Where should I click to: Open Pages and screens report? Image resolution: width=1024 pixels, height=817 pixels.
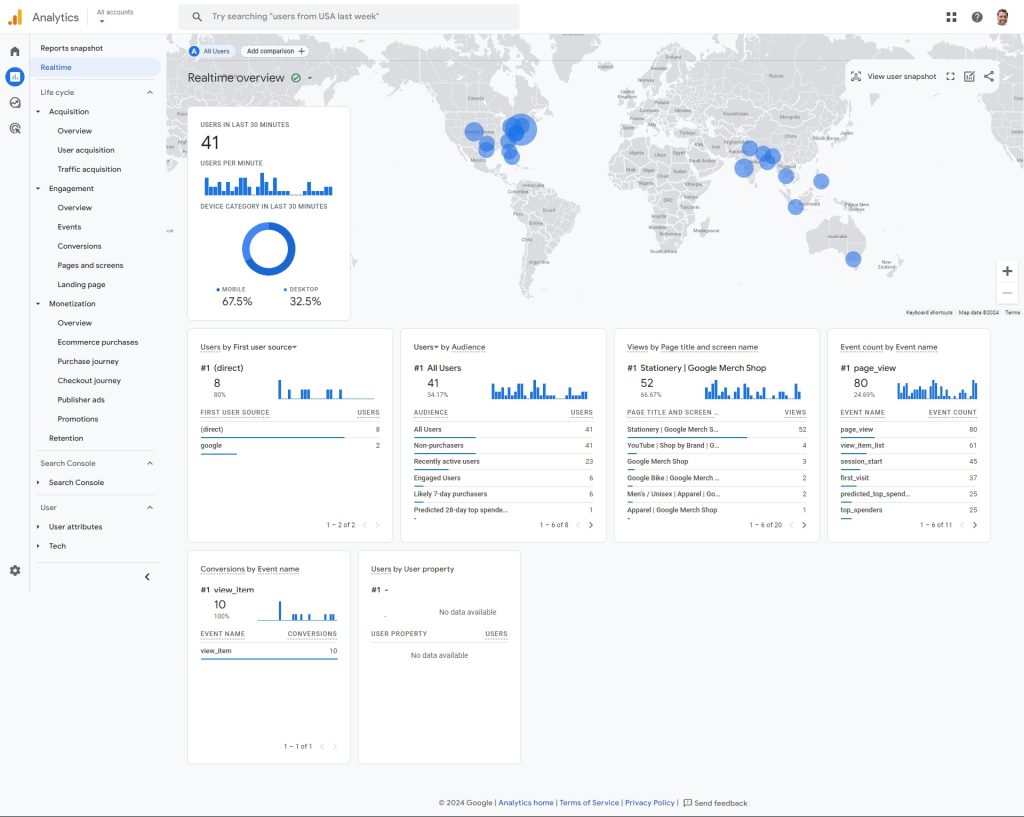[90, 265]
